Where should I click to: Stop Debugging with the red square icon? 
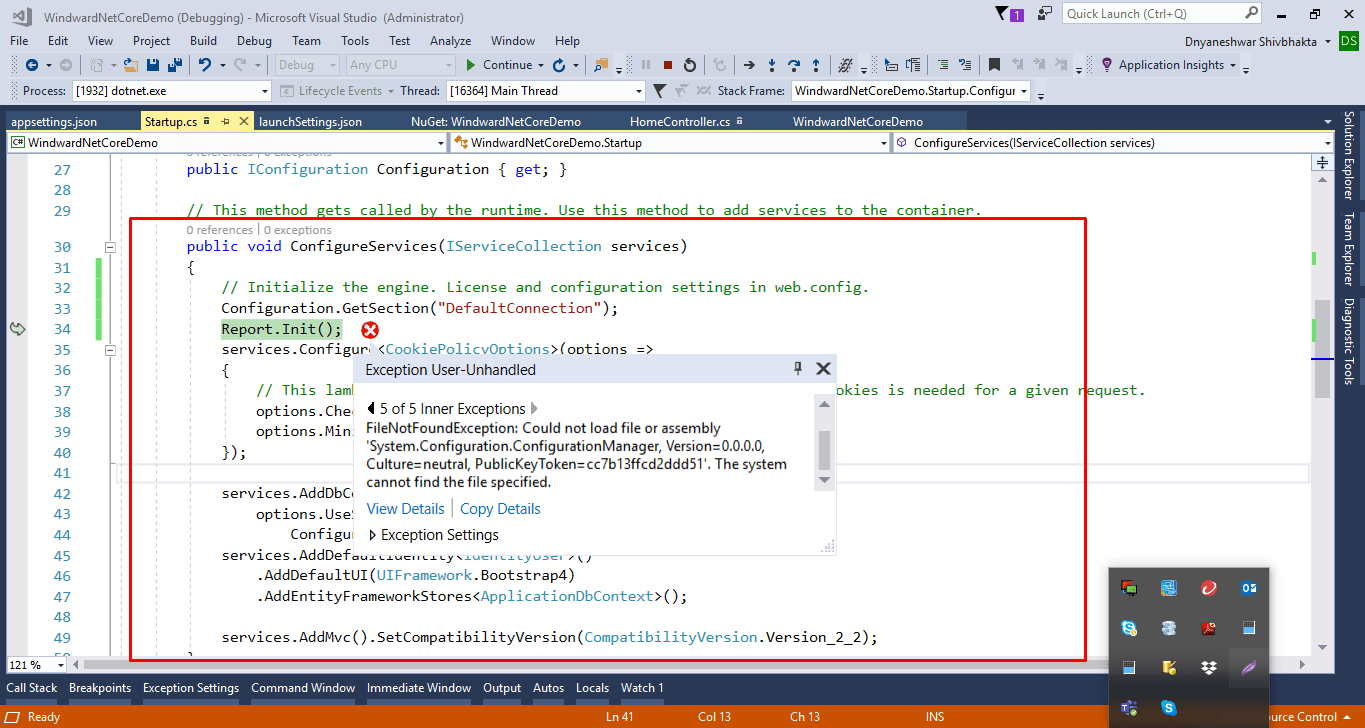tap(667, 65)
